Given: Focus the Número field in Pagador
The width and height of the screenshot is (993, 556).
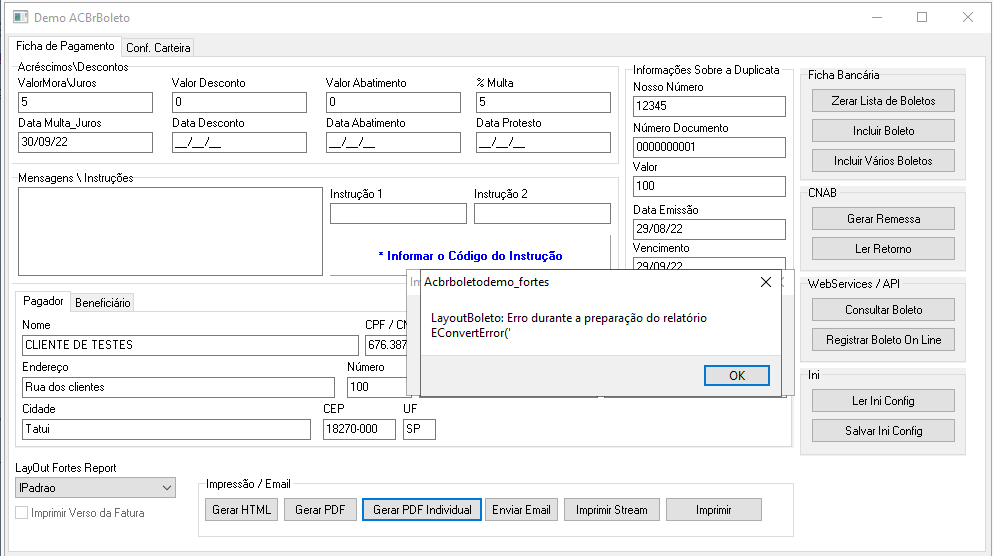Looking at the screenshot, I should point(377,387).
